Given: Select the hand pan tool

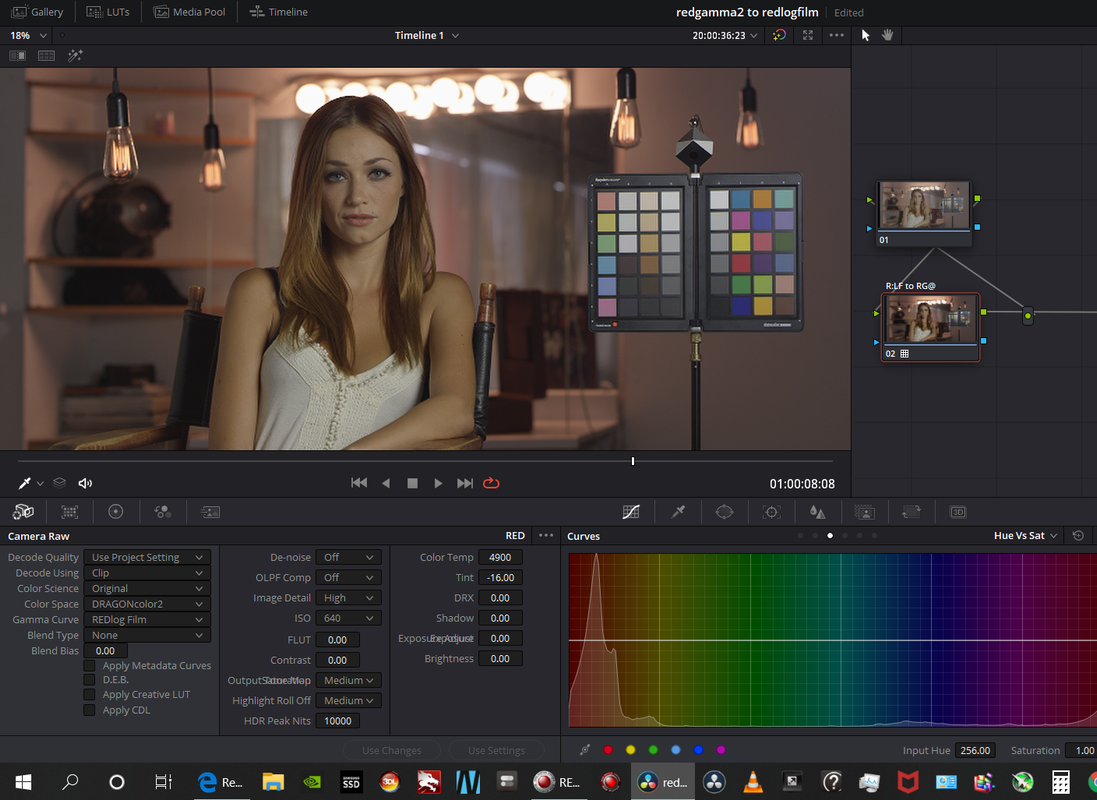Looking at the screenshot, I should click(887, 35).
